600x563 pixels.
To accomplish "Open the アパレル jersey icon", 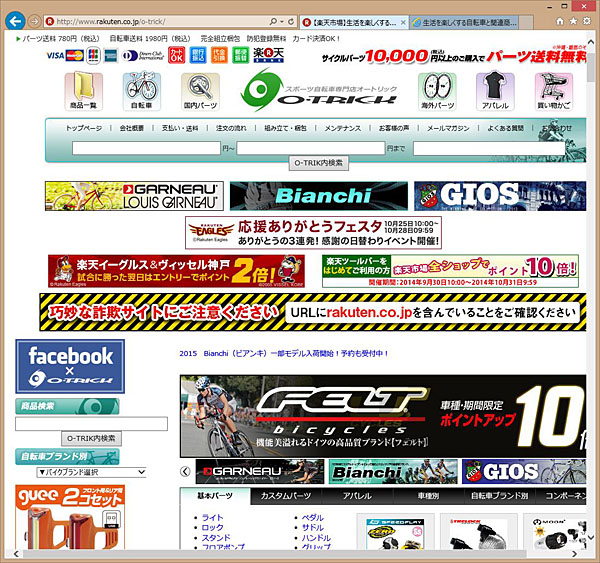I will (495, 91).
